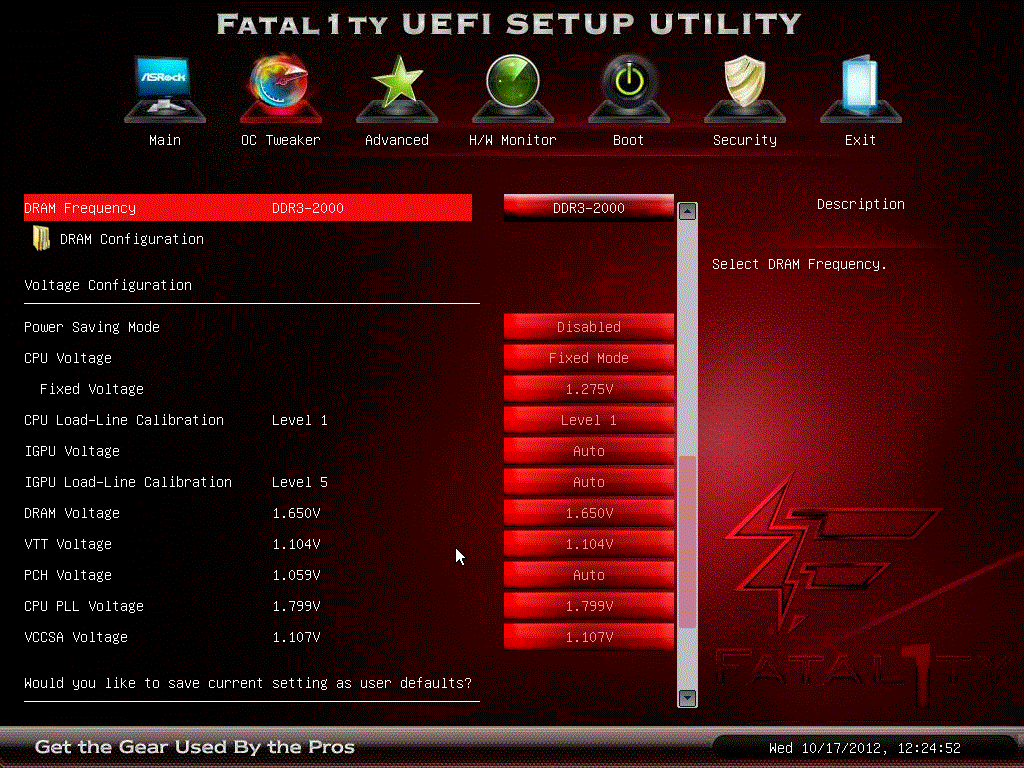Switch to the OC Tweaker tab label

point(281,140)
